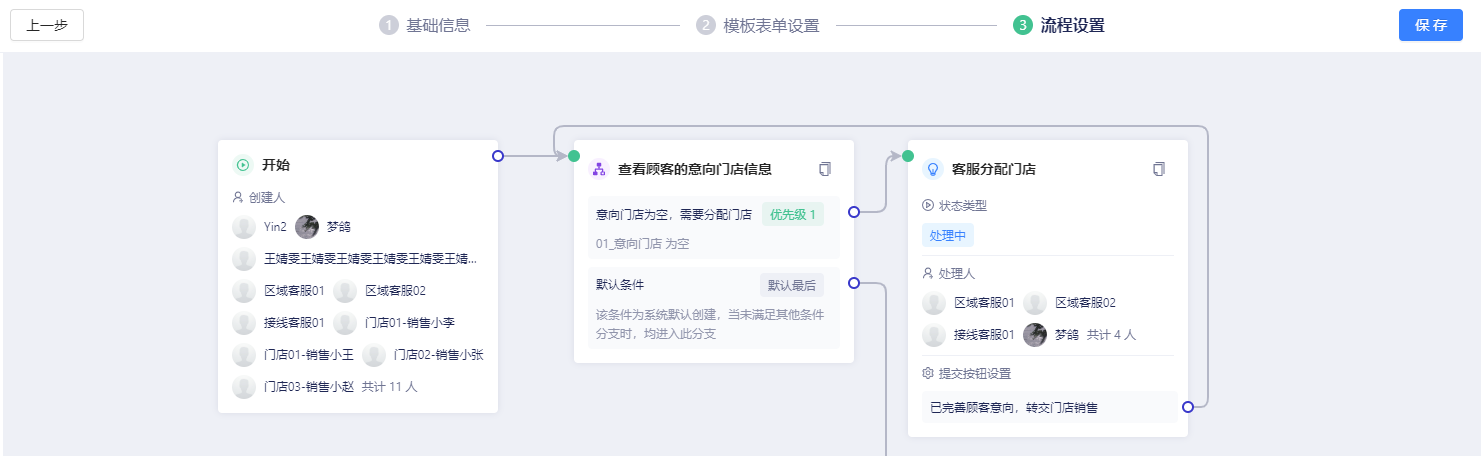Click the branch icon of 查看顾客的意向门店信息
The height and width of the screenshot is (456, 1481).
tap(599, 169)
